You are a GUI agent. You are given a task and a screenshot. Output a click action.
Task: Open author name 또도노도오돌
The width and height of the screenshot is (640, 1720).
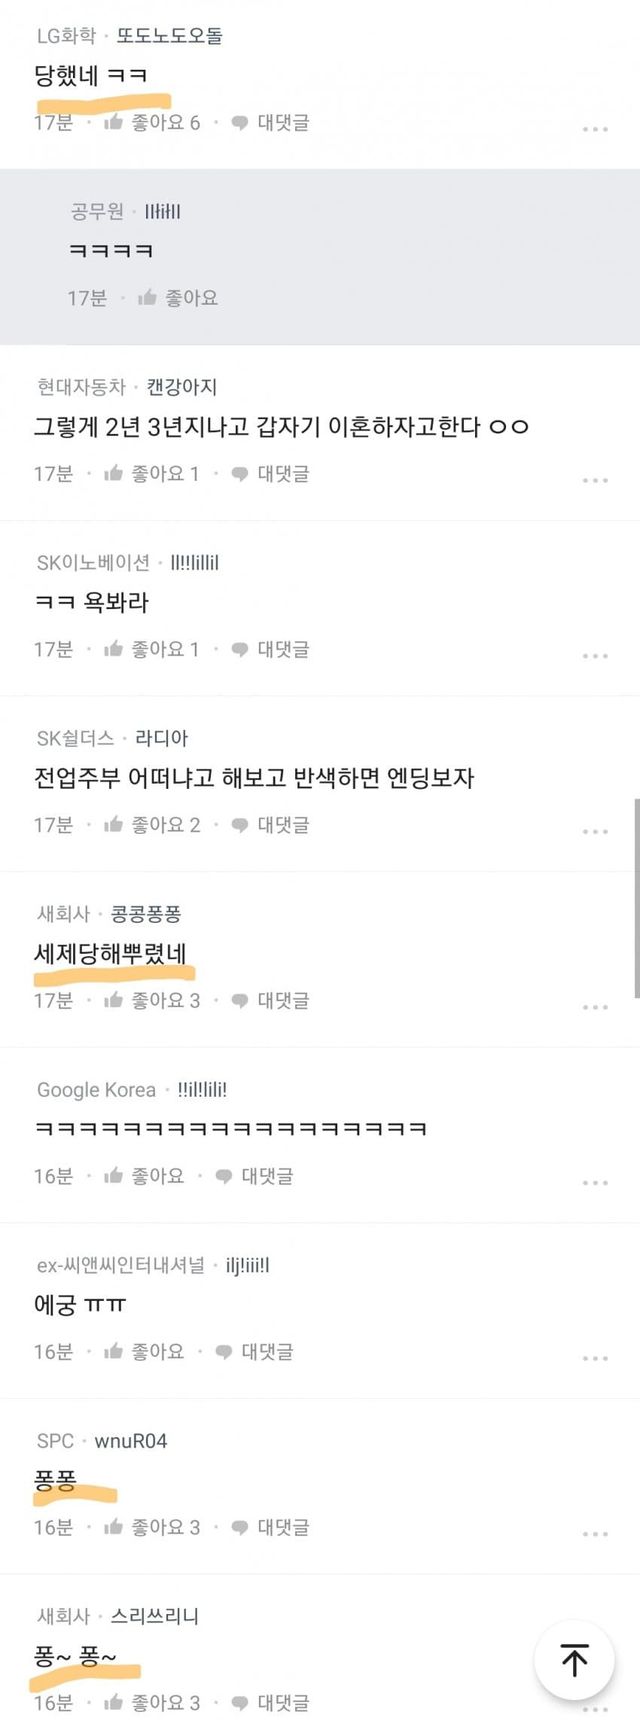pyautogui.click(x=169, y=36)
